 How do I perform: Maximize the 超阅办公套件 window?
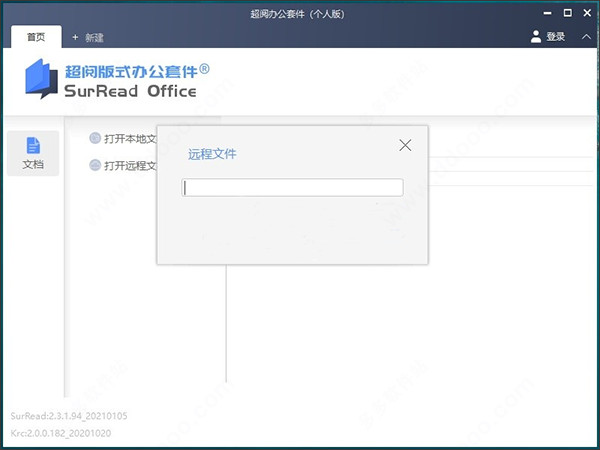tap(568, 13)
